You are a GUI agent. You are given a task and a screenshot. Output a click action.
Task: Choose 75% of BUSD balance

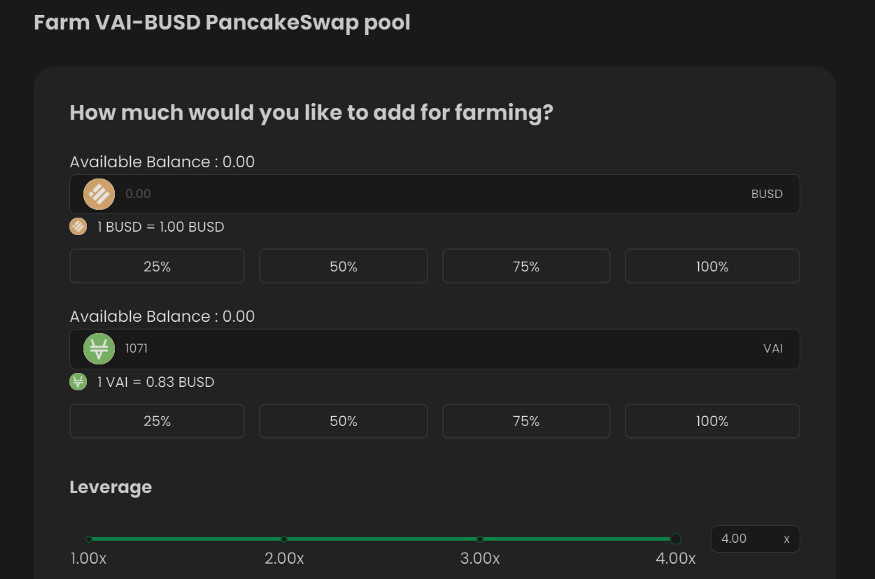pyautogui.click(x=526, y=266)
